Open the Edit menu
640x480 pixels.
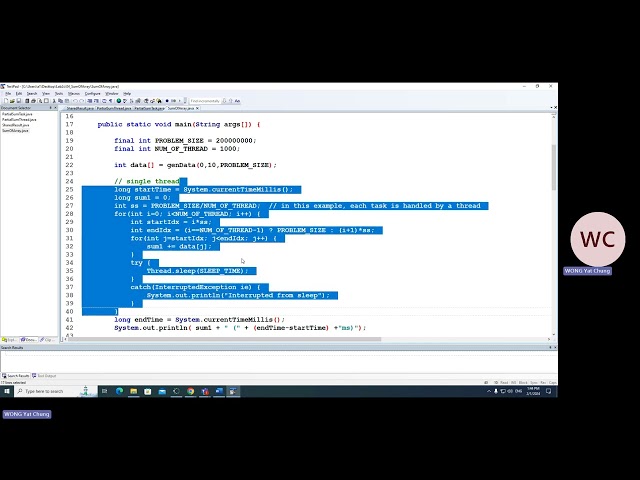click(x=19, y=93)
